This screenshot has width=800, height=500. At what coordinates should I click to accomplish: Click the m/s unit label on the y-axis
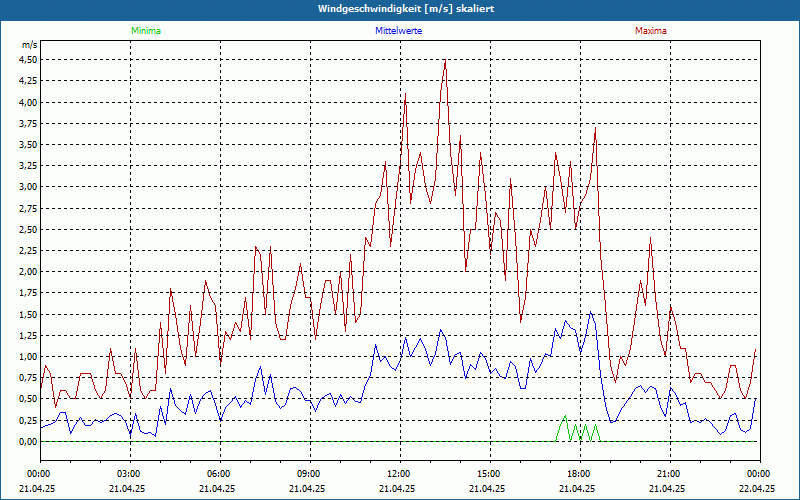(x=29, y=46)
